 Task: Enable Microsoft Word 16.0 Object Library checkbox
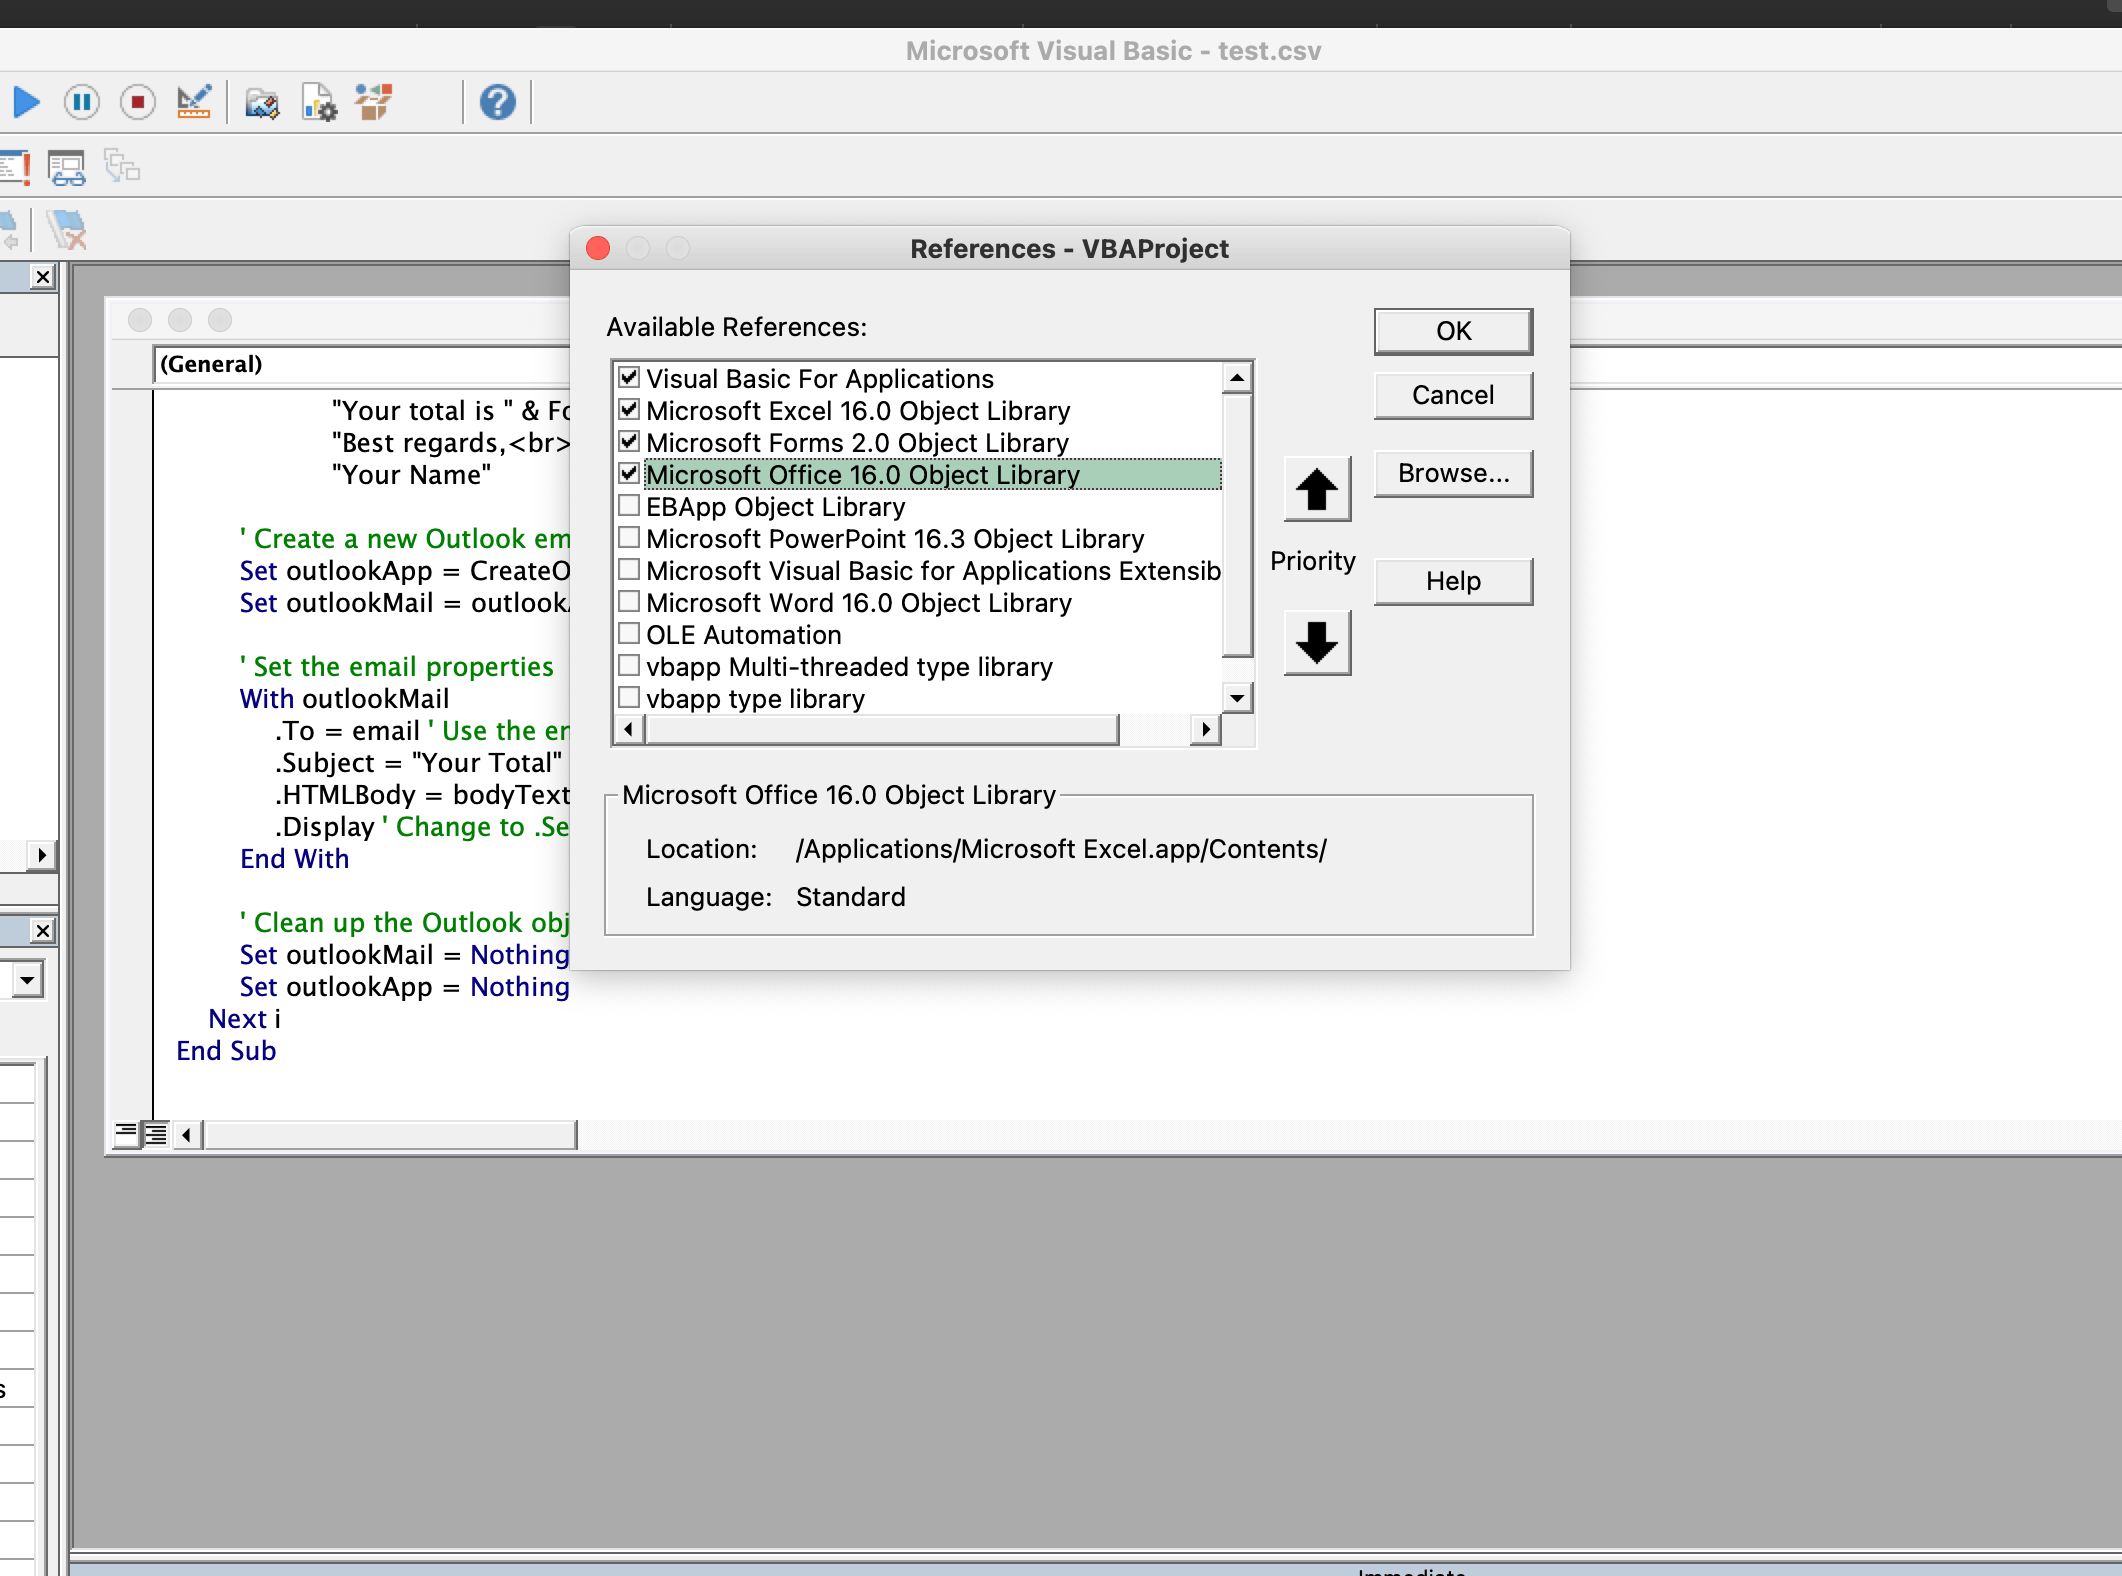click(x=629, y=602)
